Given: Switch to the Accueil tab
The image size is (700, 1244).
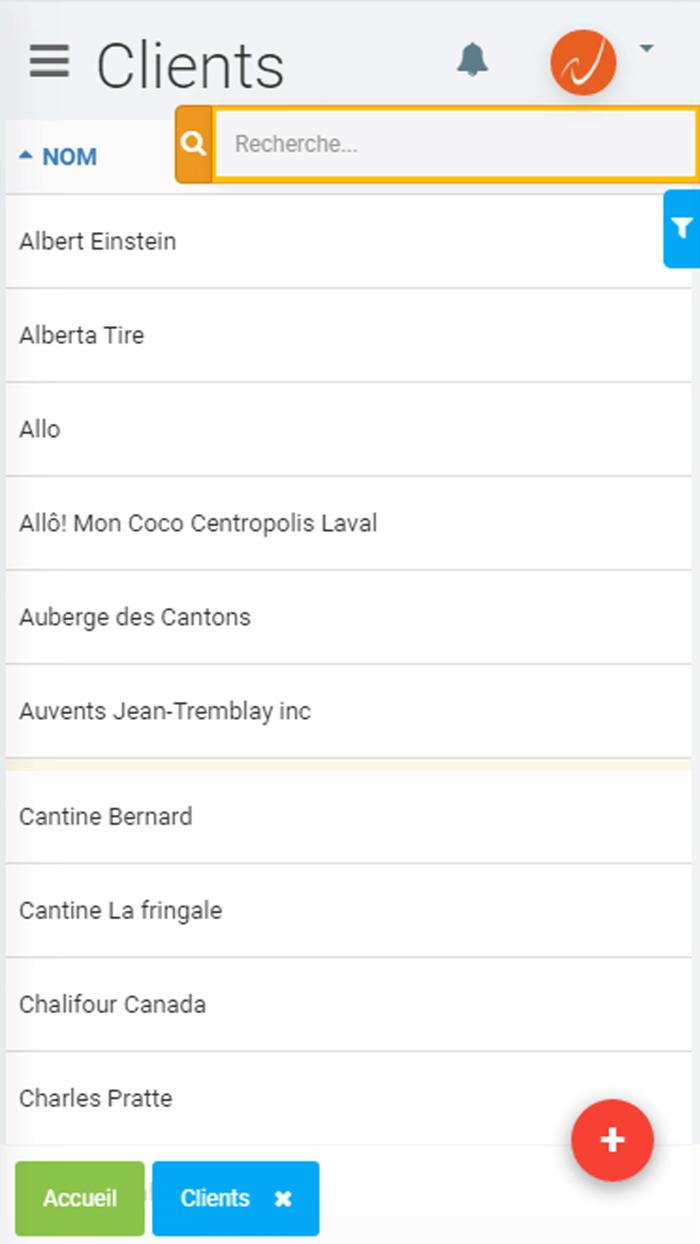Looking at the screenshot, I should [x=79, y=1198].
